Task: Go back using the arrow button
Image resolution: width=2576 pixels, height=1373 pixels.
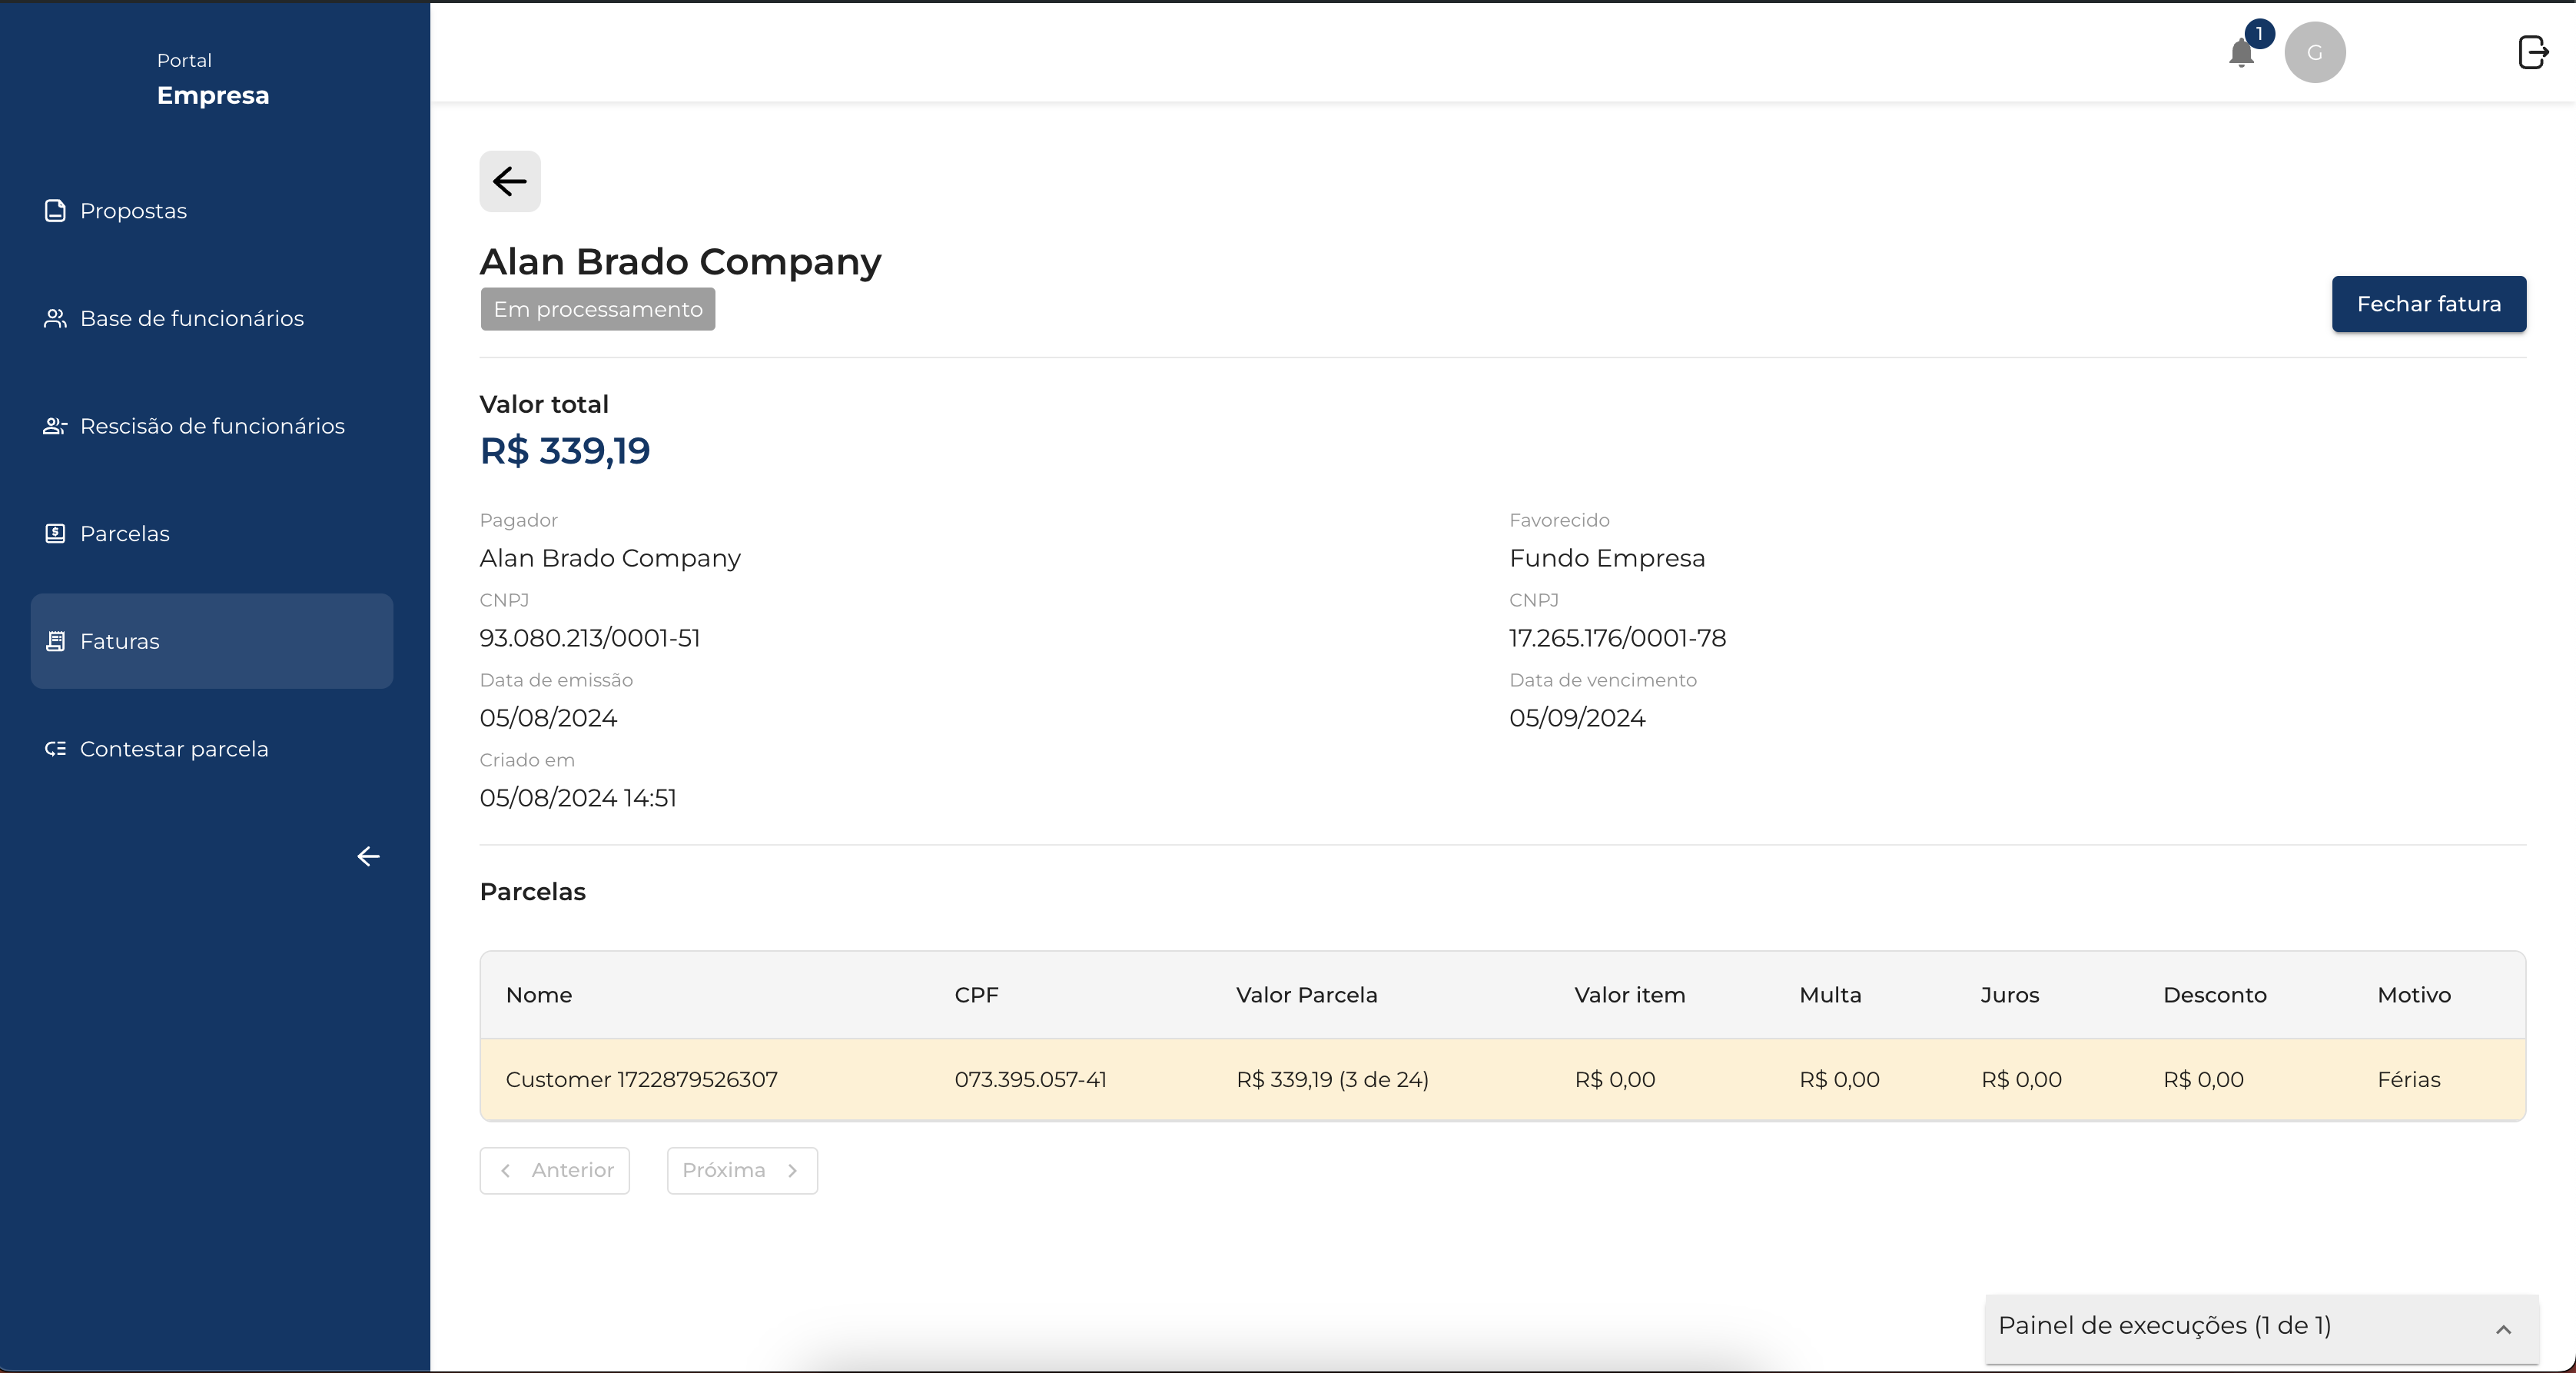Action: (x=510, y=181)
